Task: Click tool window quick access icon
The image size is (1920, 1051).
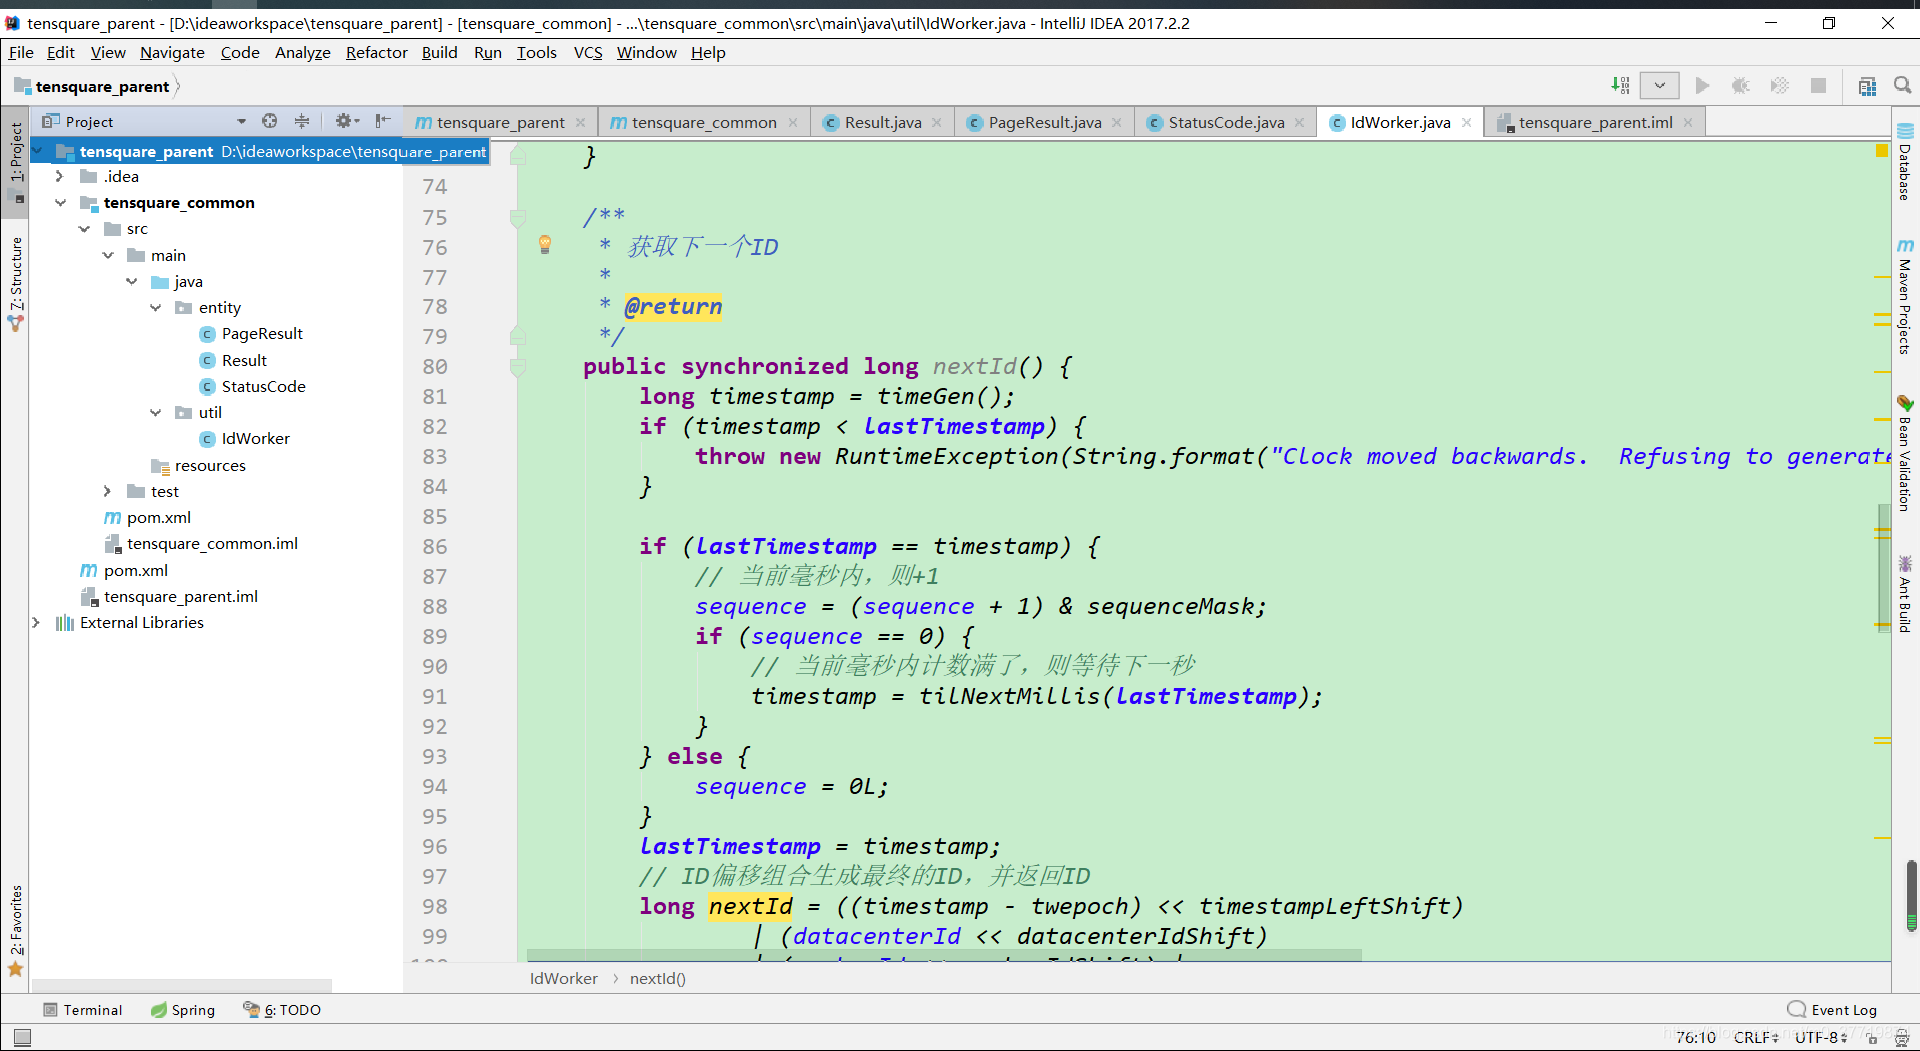Action: [x=22, y=1037]
